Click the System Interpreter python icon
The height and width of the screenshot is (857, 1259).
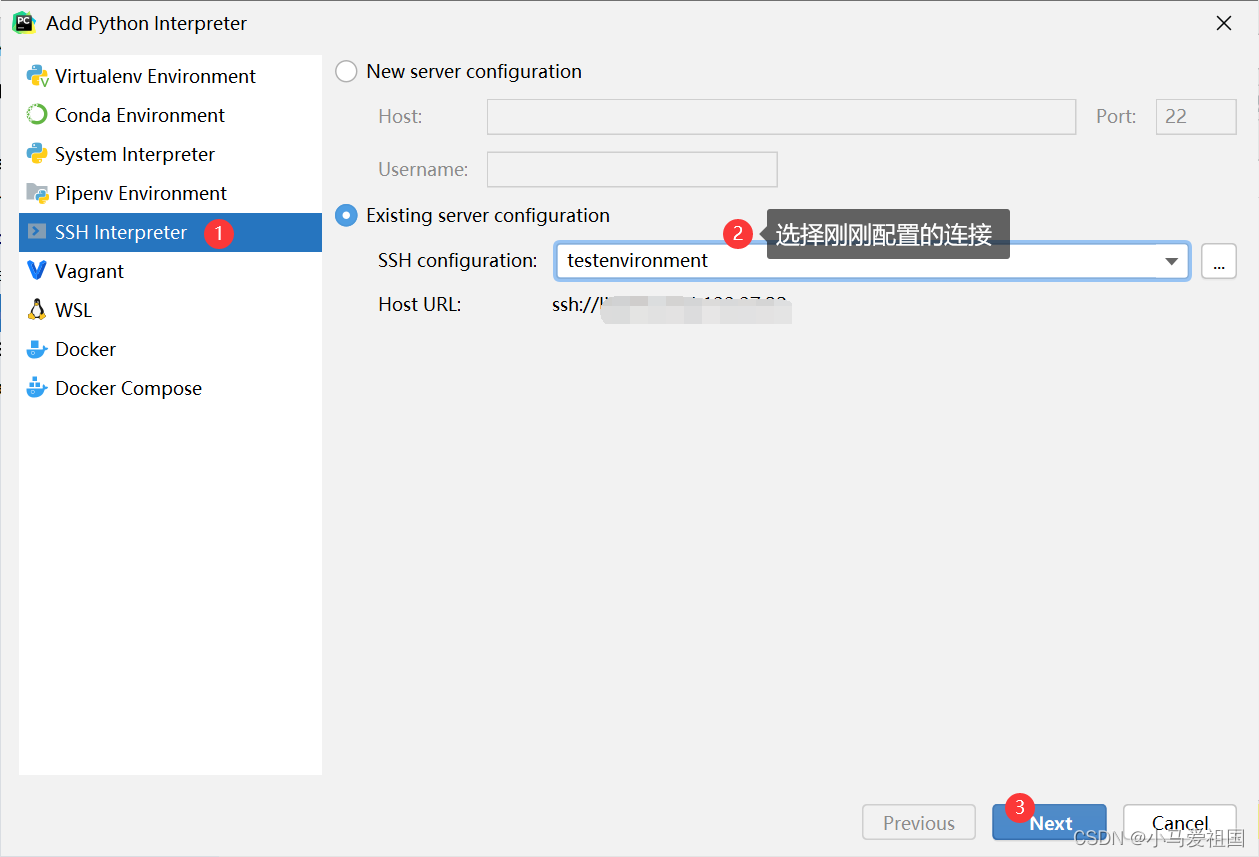tap(37, 154)
